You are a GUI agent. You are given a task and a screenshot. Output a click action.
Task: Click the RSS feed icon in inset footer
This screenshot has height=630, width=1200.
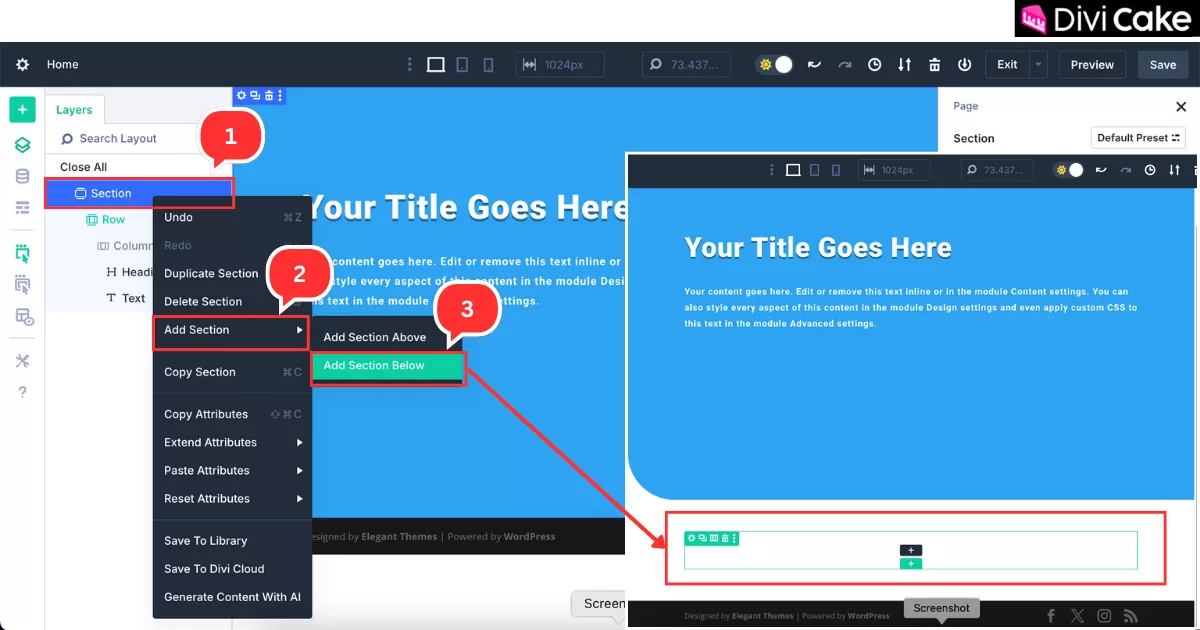[x=1130, y=616]
